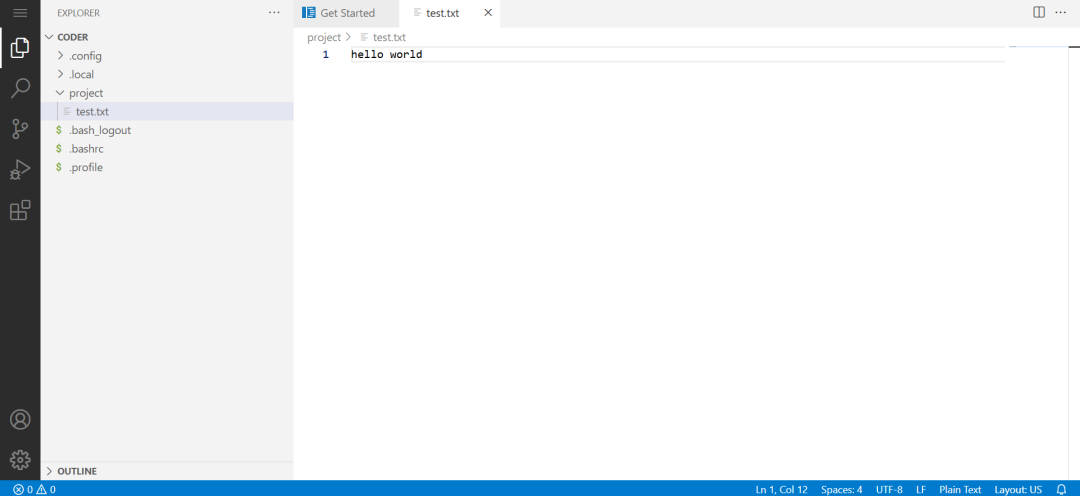Expand the .config folder
1080x496 pixels.
(x=167, y=56)
